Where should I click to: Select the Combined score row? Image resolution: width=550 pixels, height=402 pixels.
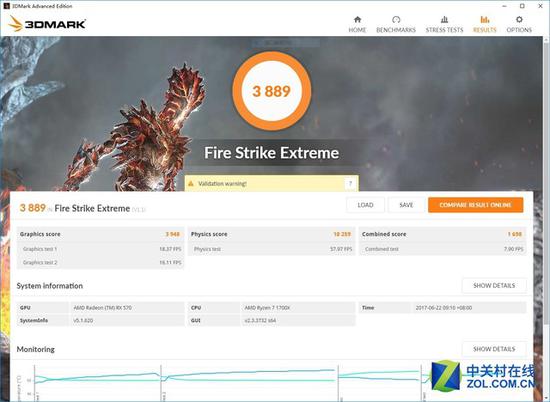point(443,234)
